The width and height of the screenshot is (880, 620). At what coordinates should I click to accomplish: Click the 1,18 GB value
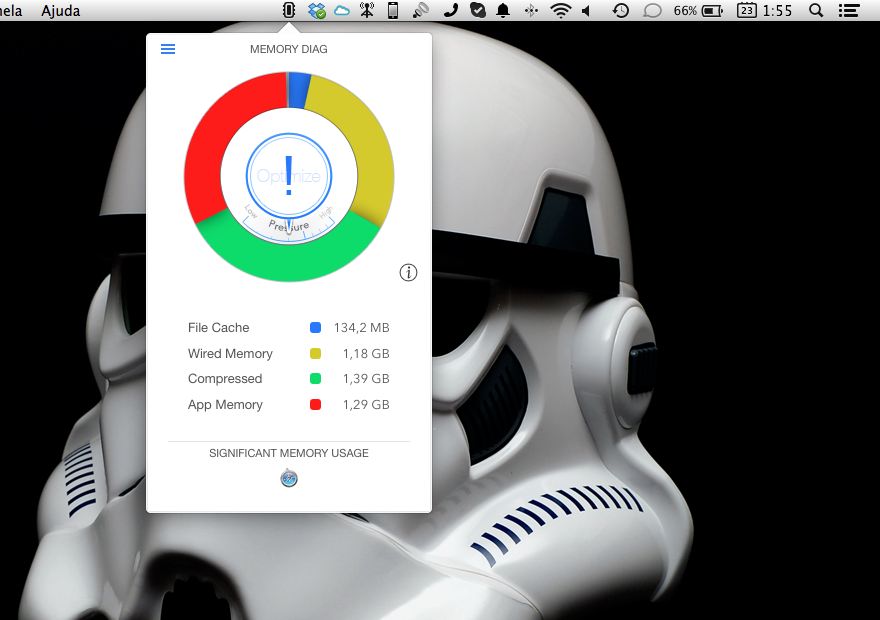(x=366, y=353)
